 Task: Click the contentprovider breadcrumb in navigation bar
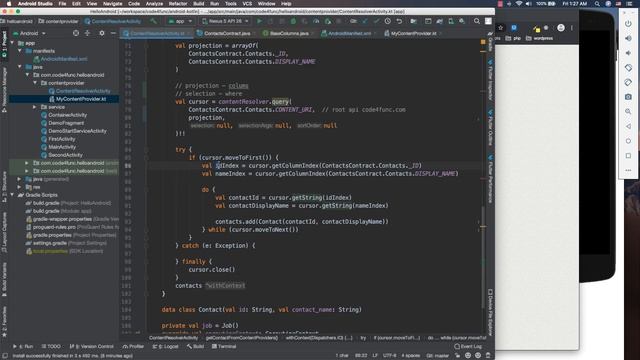click(x=58, y=21)
